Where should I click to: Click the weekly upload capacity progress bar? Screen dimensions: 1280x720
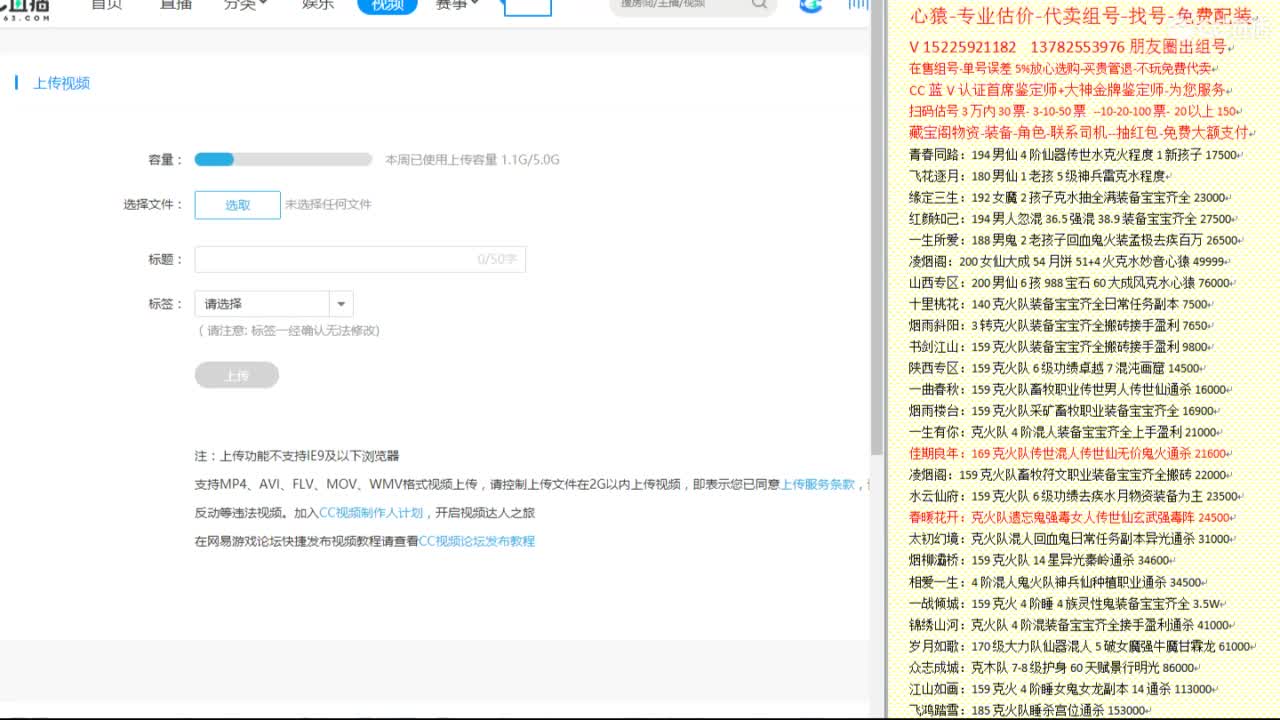coord(282,159)
